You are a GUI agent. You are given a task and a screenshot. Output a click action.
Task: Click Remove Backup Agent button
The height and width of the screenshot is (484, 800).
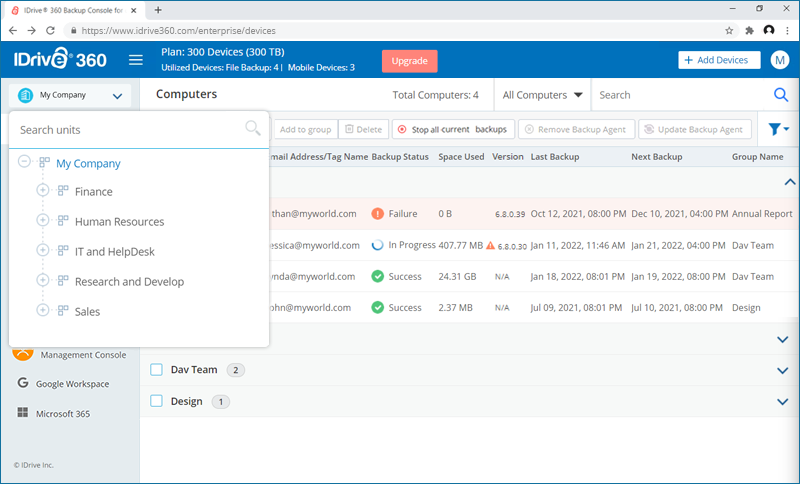[576, 130]
